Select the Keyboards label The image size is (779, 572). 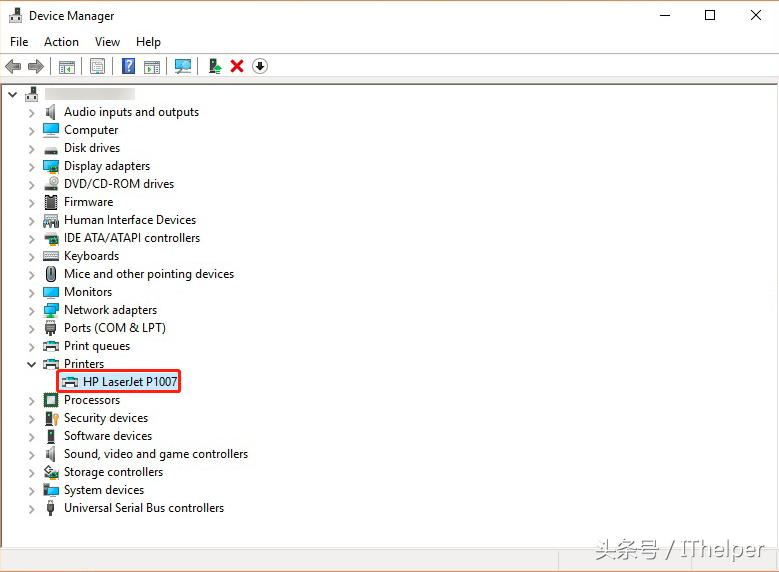(x=91, y=256)
